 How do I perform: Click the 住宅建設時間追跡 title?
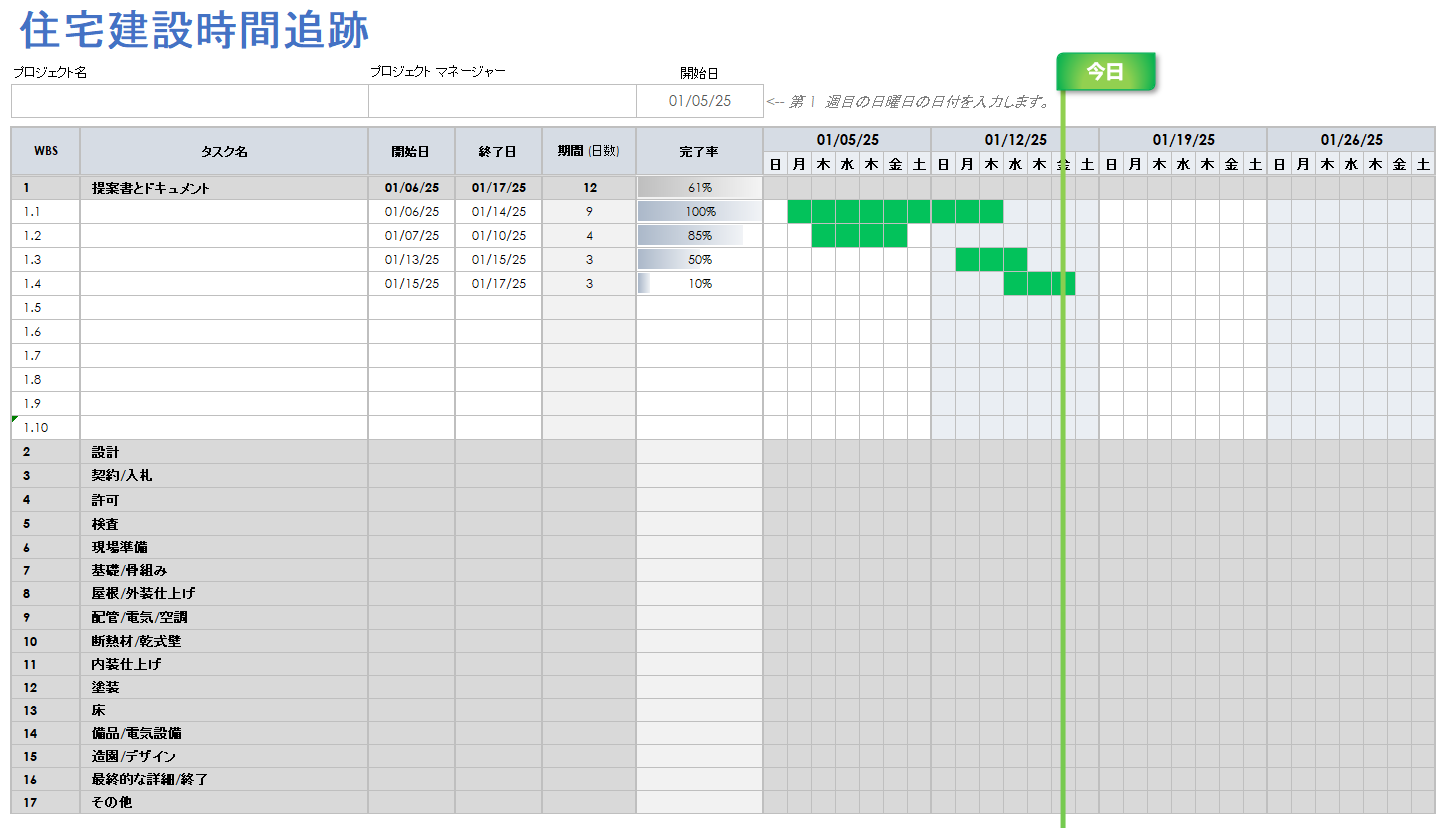pyautogui.click(x=195, y=30)
